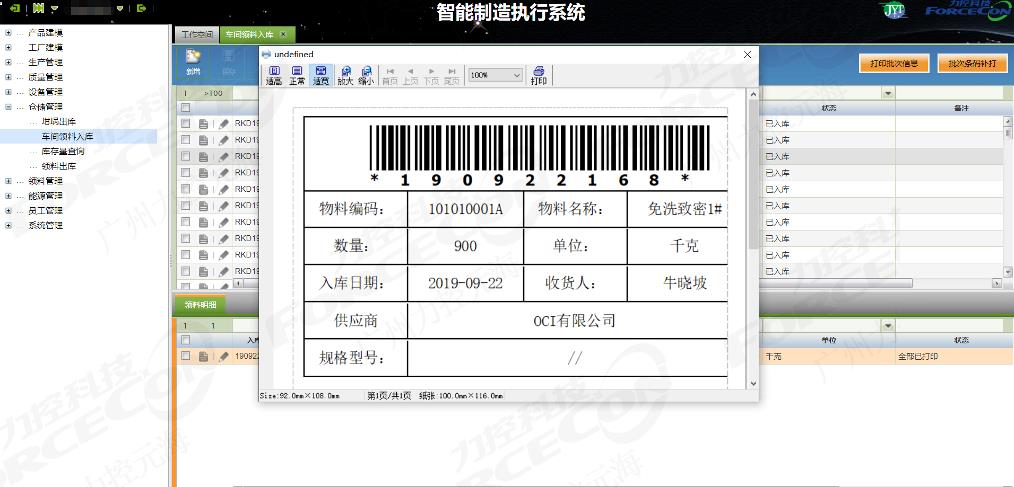Click the 批次条码补打 button
The height and width of the screenshot is (487, 1014).
(x=972, y=63)
